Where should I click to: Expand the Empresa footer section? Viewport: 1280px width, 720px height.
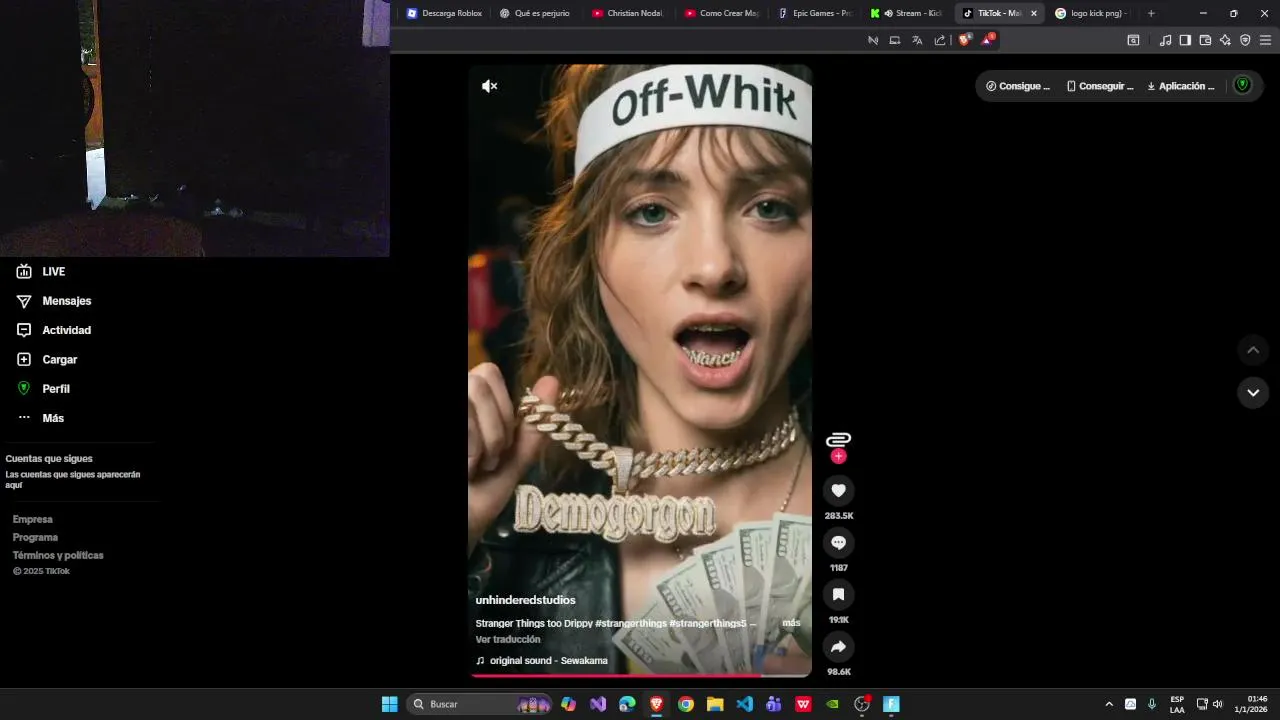[33, 519]
